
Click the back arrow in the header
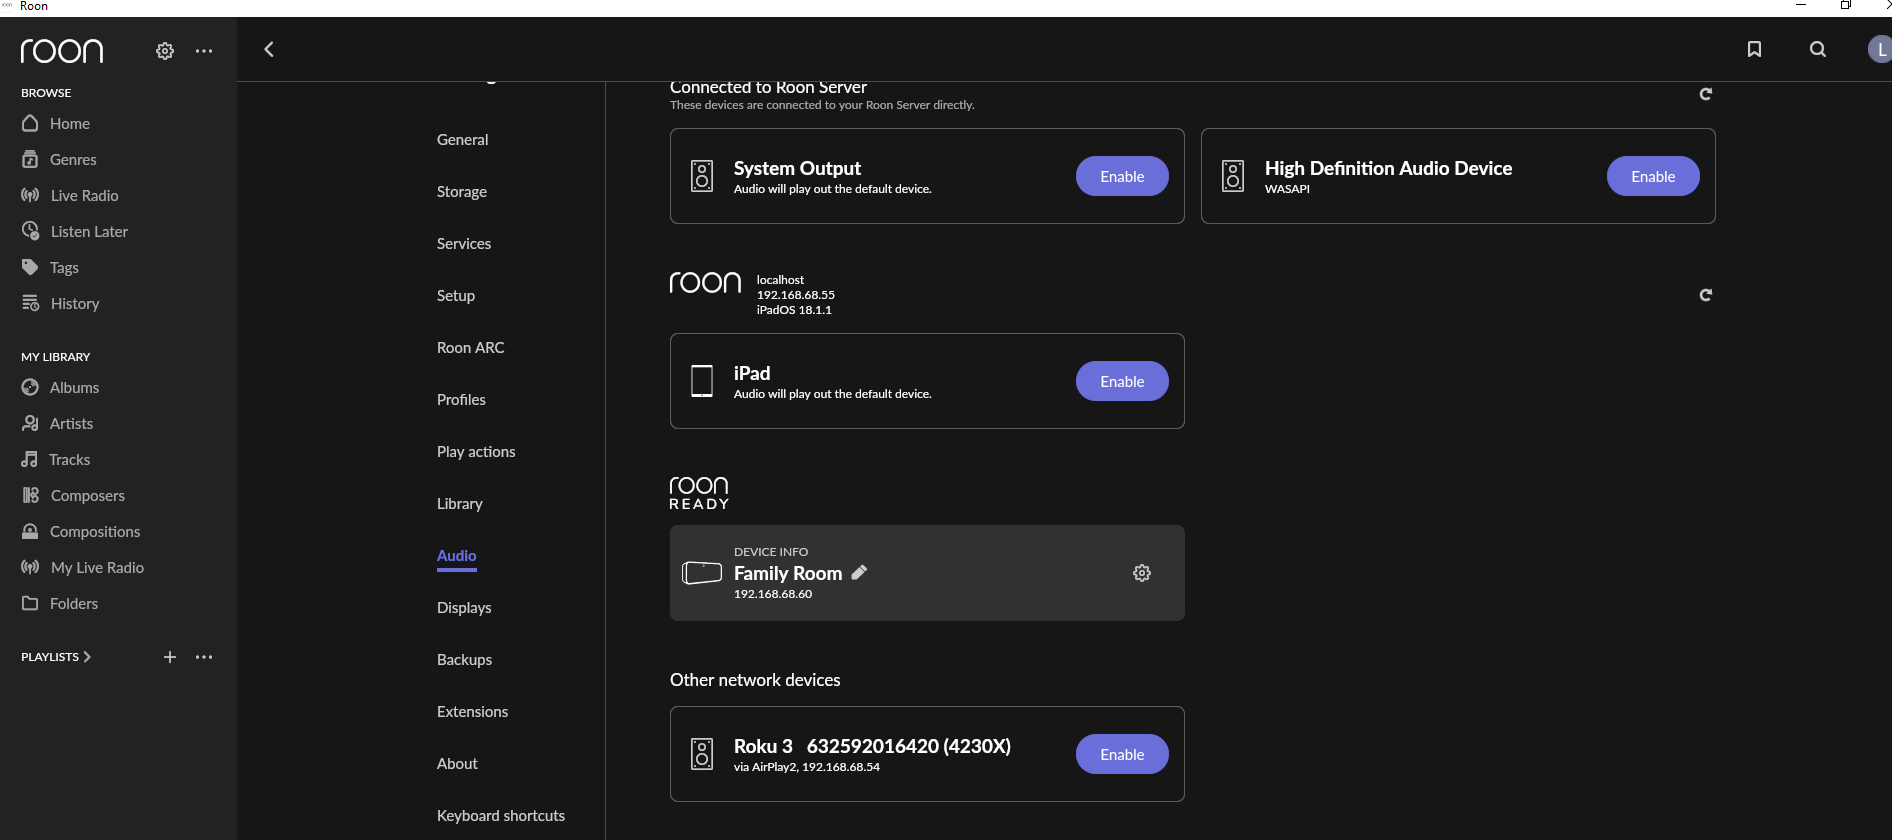click(x=269, y=50)
